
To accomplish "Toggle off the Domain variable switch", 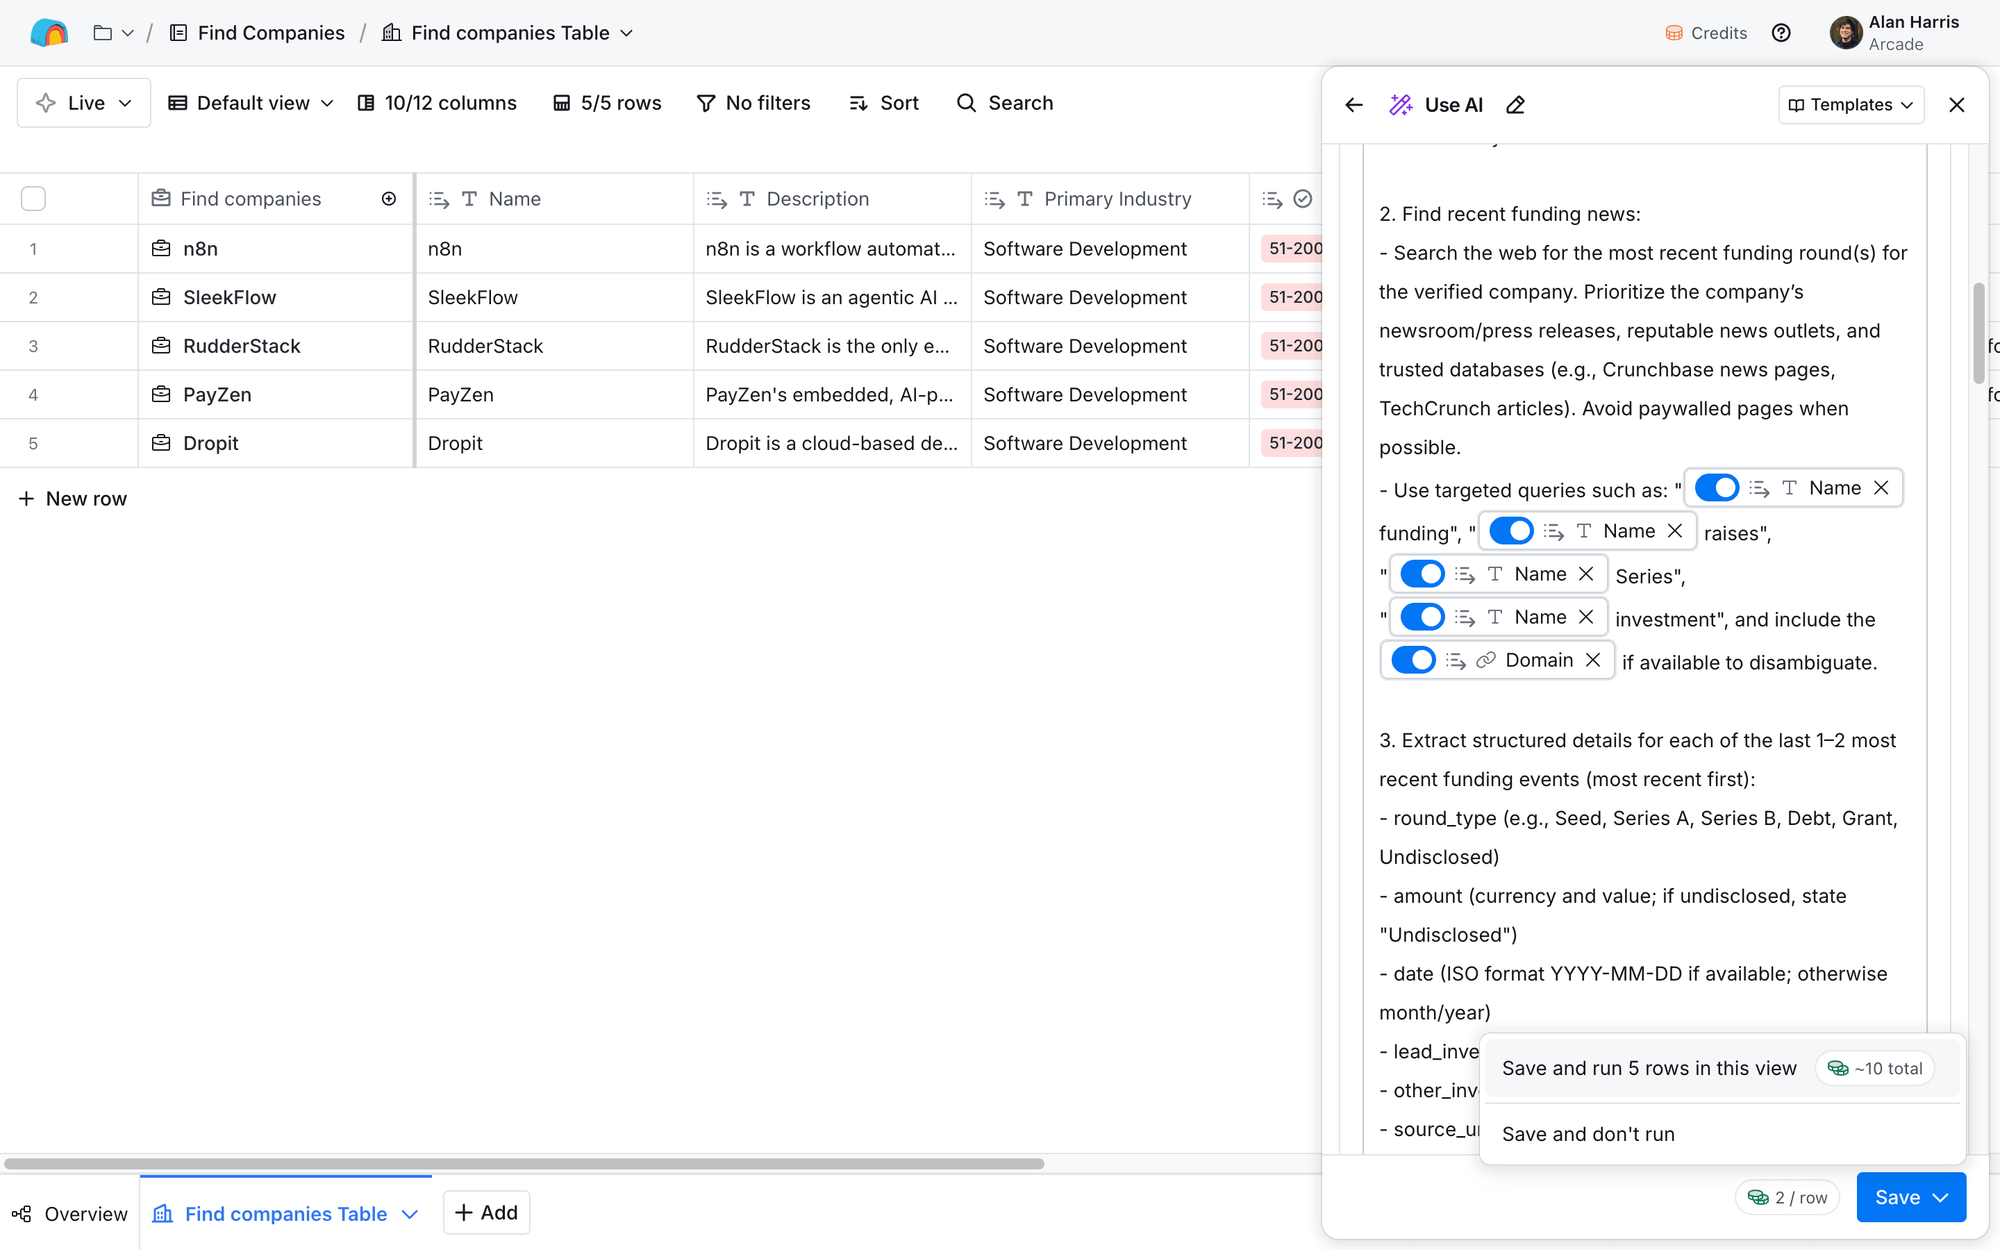I will pyautogui.click(x=1413, y=660).
